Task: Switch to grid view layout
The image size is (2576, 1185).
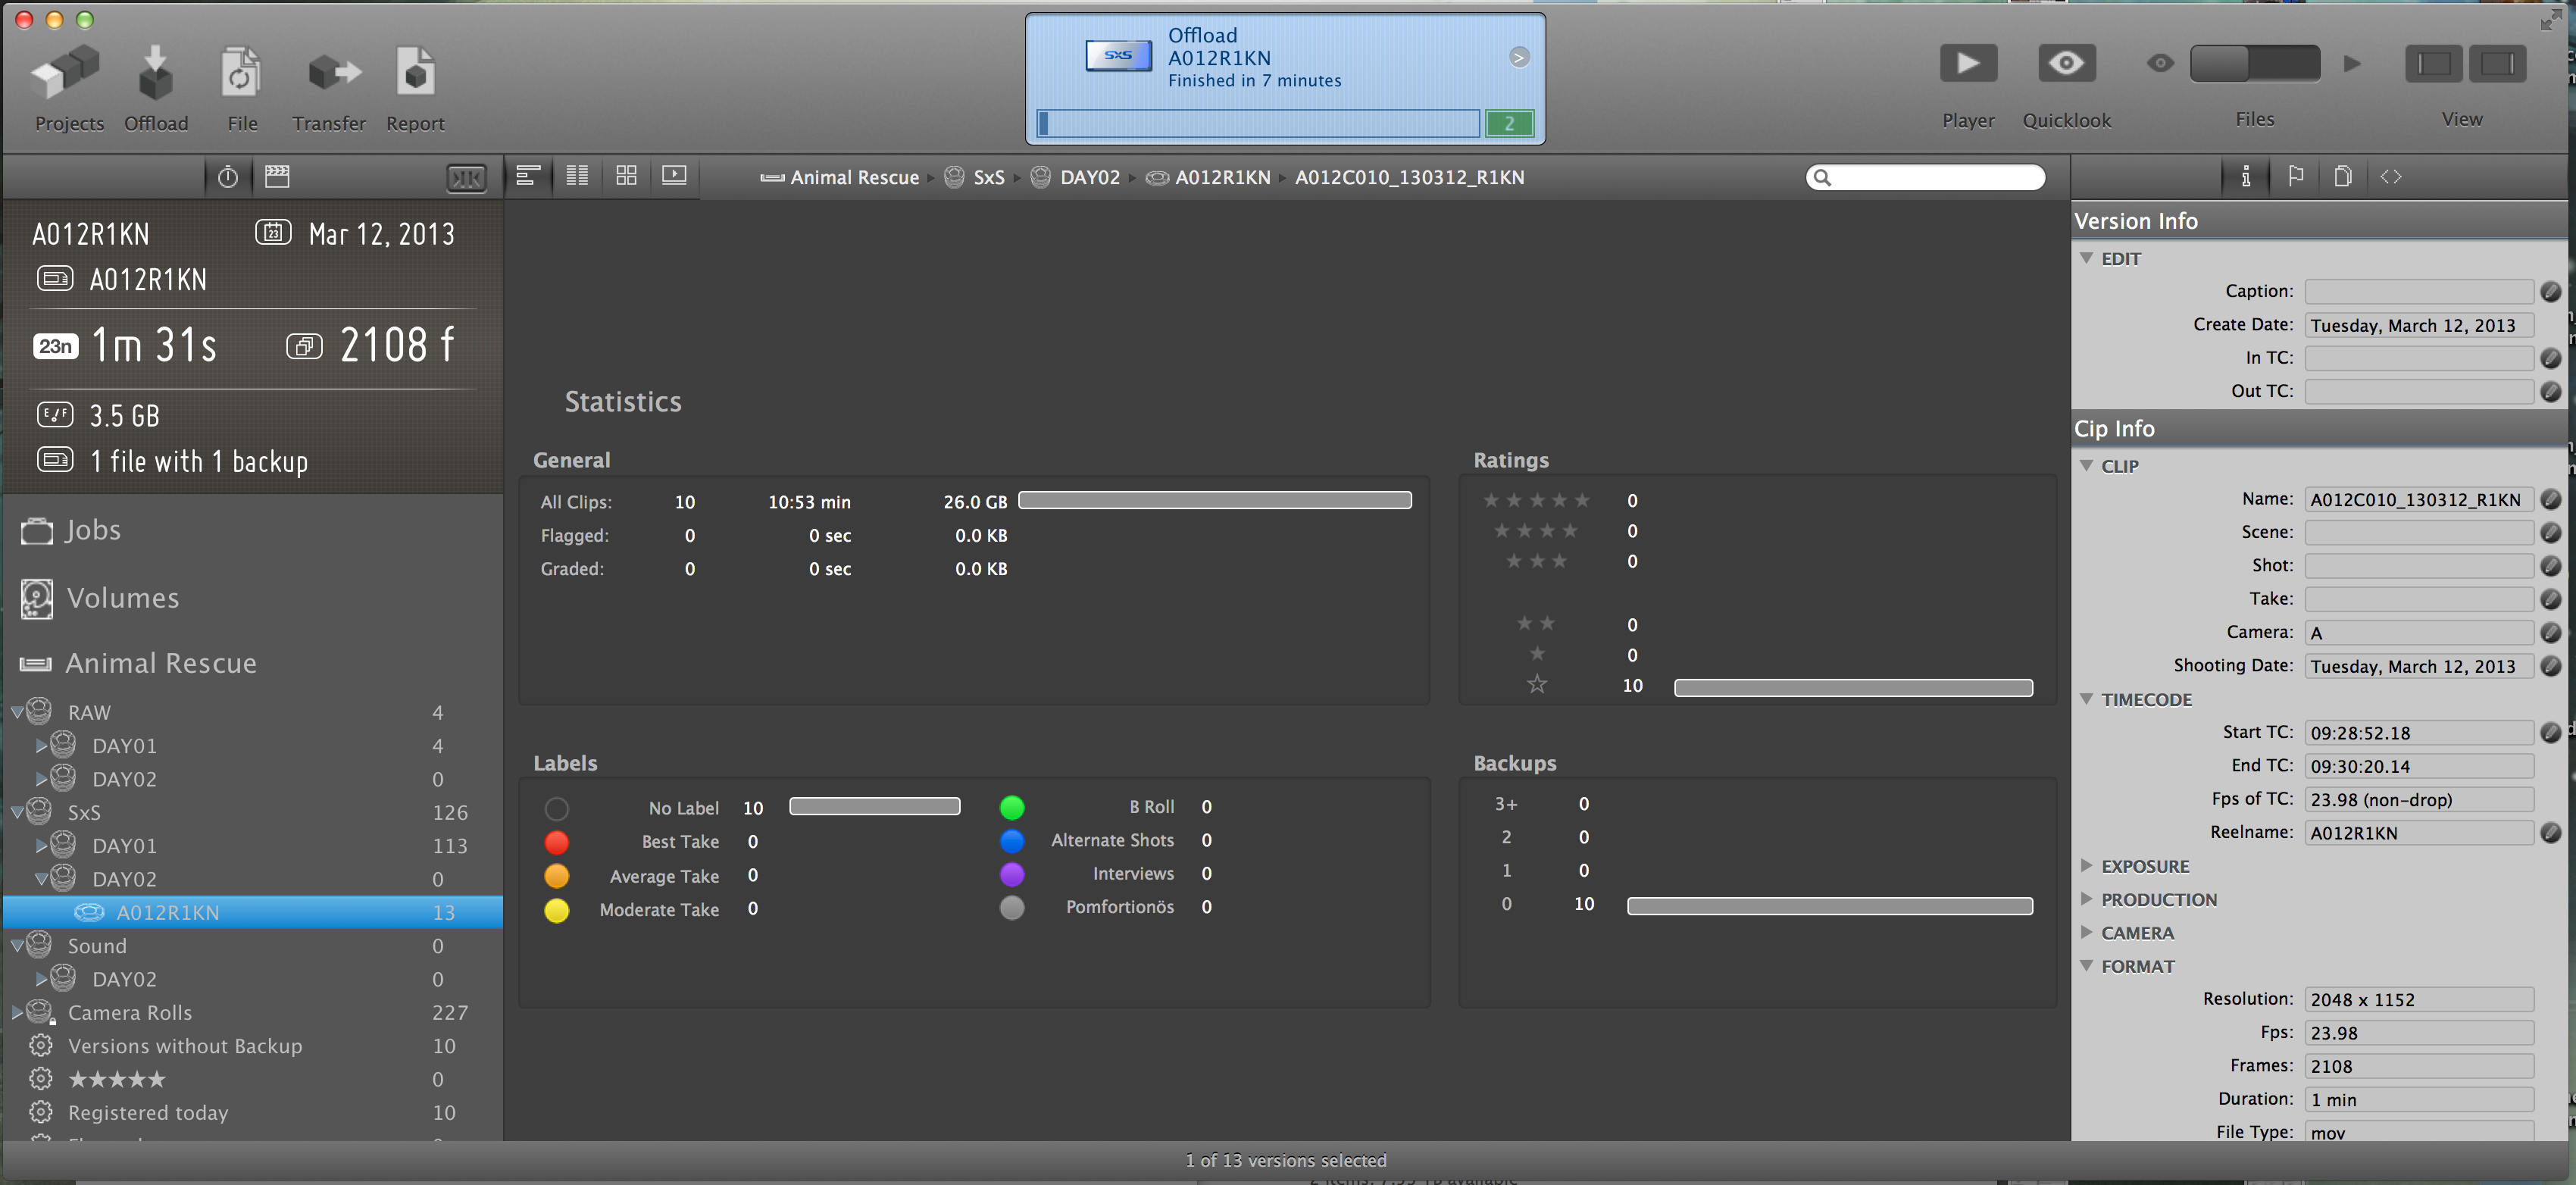Action: pyautogui.click(x=626, y=176)
